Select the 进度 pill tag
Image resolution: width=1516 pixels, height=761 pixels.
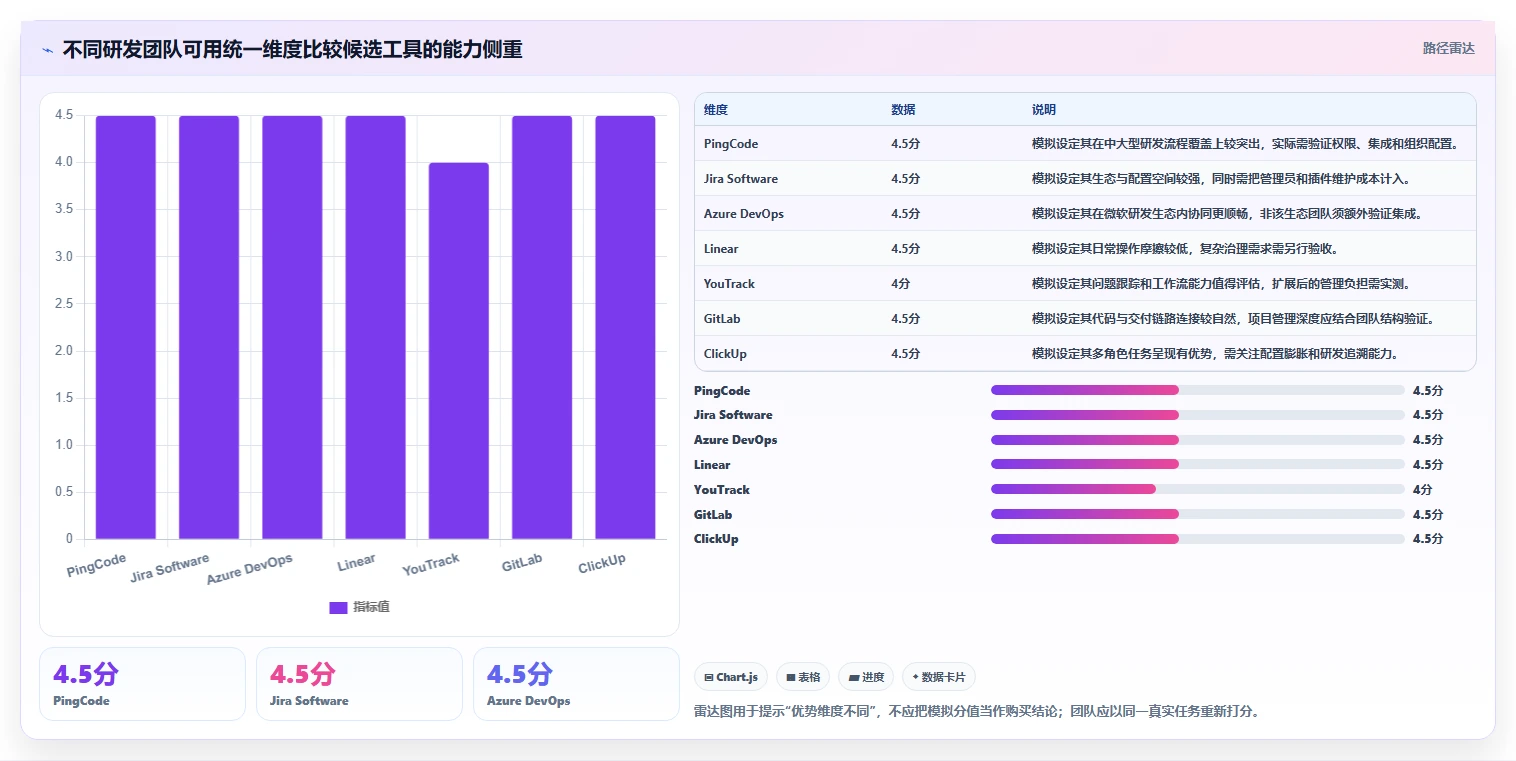click(866, 677)
